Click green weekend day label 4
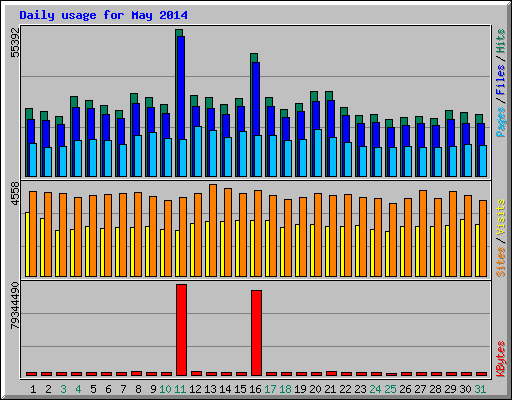Screen dimensions: 512x400 click(78, 389)
